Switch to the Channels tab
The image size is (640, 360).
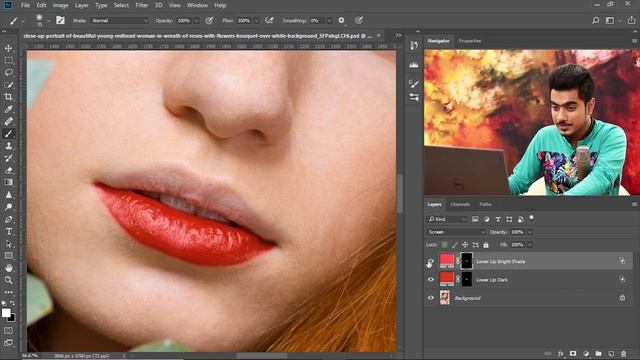pos(460,204)
